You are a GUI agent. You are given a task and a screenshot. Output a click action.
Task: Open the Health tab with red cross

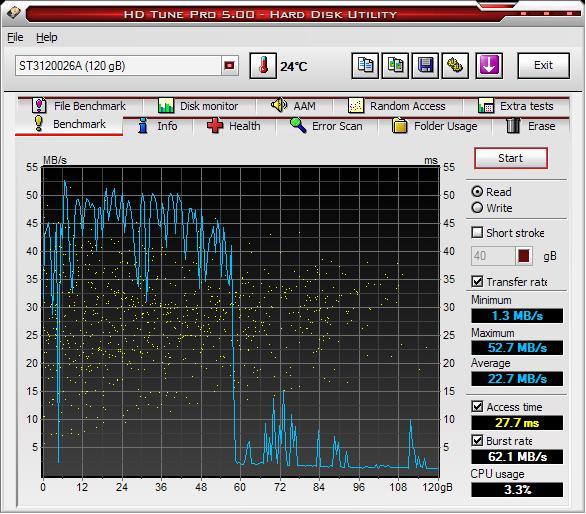click(x=234, y=126)
